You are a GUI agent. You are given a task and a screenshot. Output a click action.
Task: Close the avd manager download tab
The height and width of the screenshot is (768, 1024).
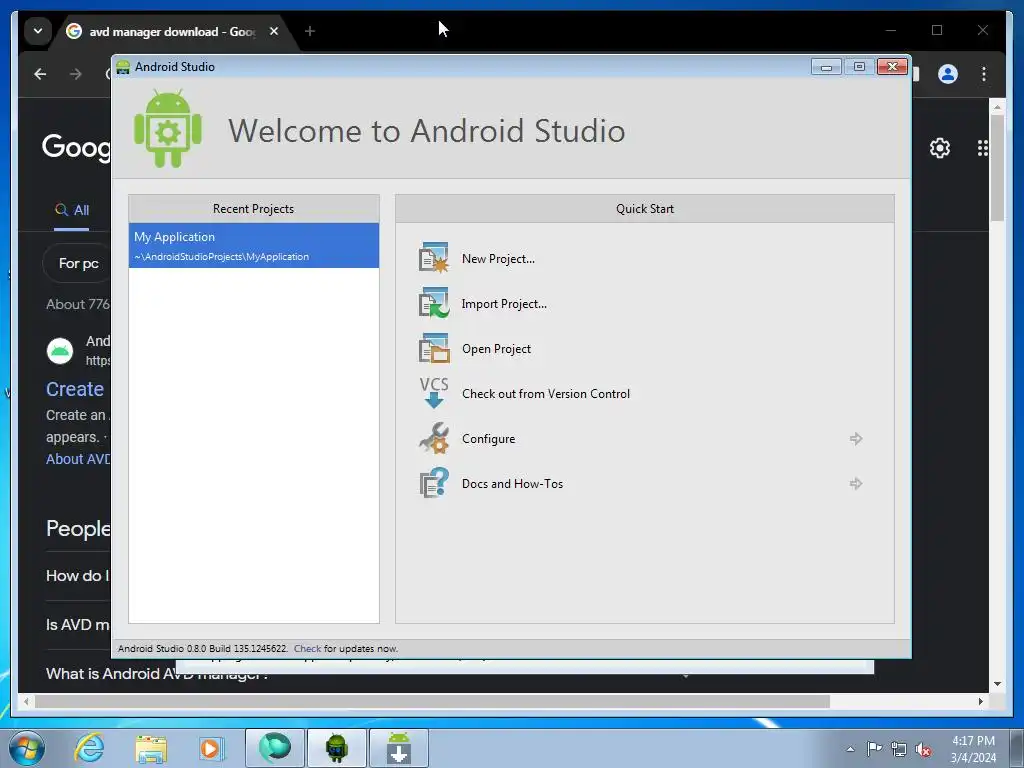coord(274,31)
